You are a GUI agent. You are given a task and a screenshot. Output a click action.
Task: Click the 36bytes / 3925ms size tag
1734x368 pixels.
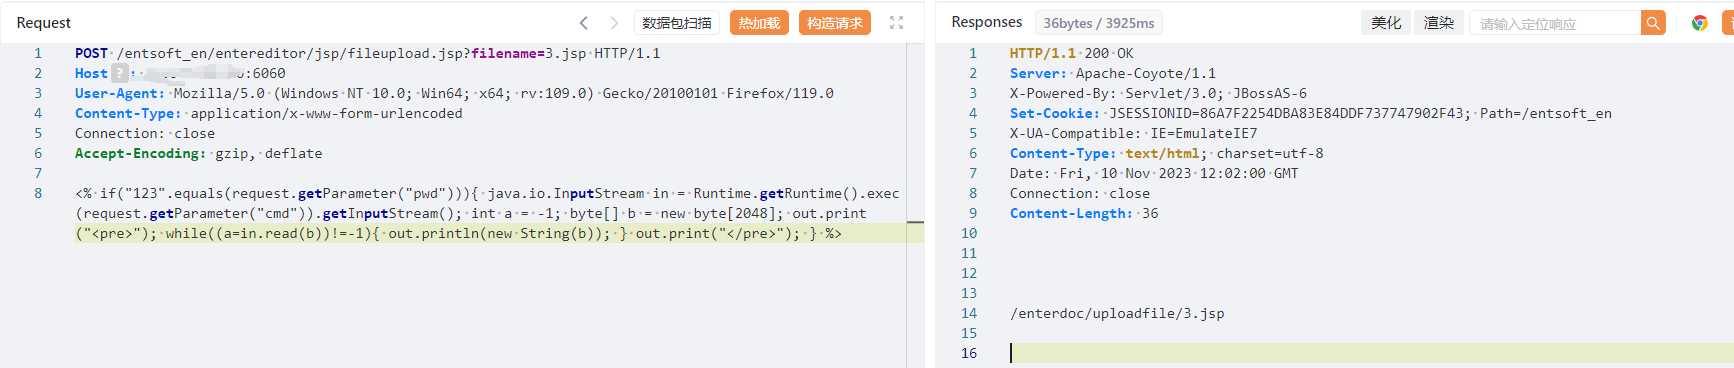1098,23
